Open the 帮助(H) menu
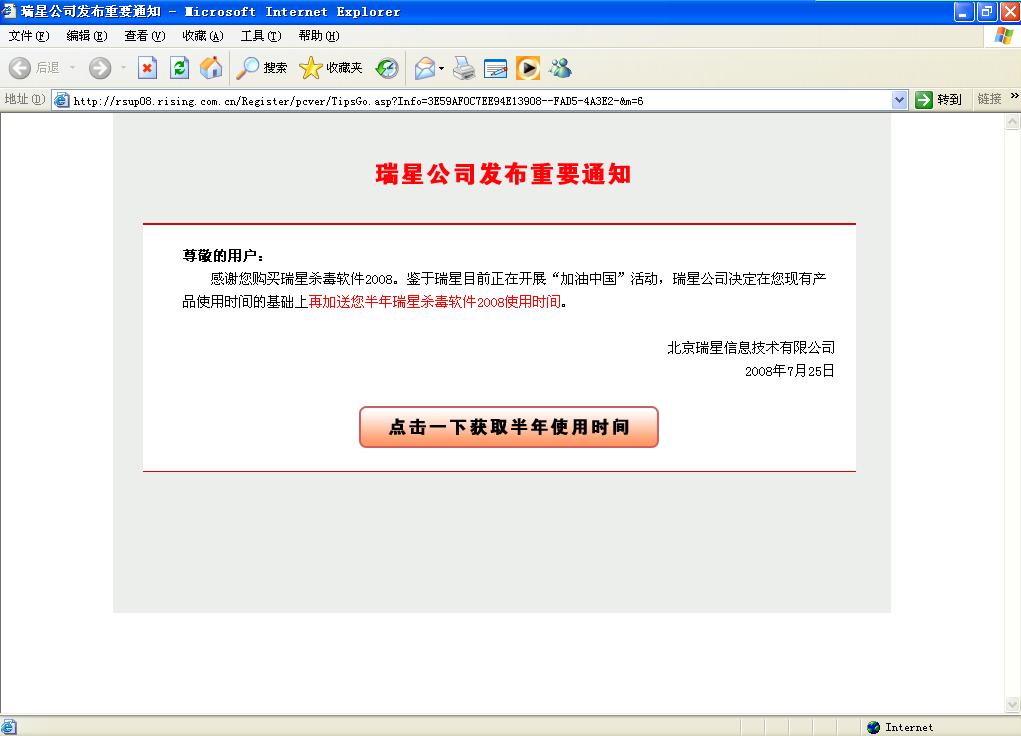Viewport: 1021px width, 736px height. tap(318, 36)
